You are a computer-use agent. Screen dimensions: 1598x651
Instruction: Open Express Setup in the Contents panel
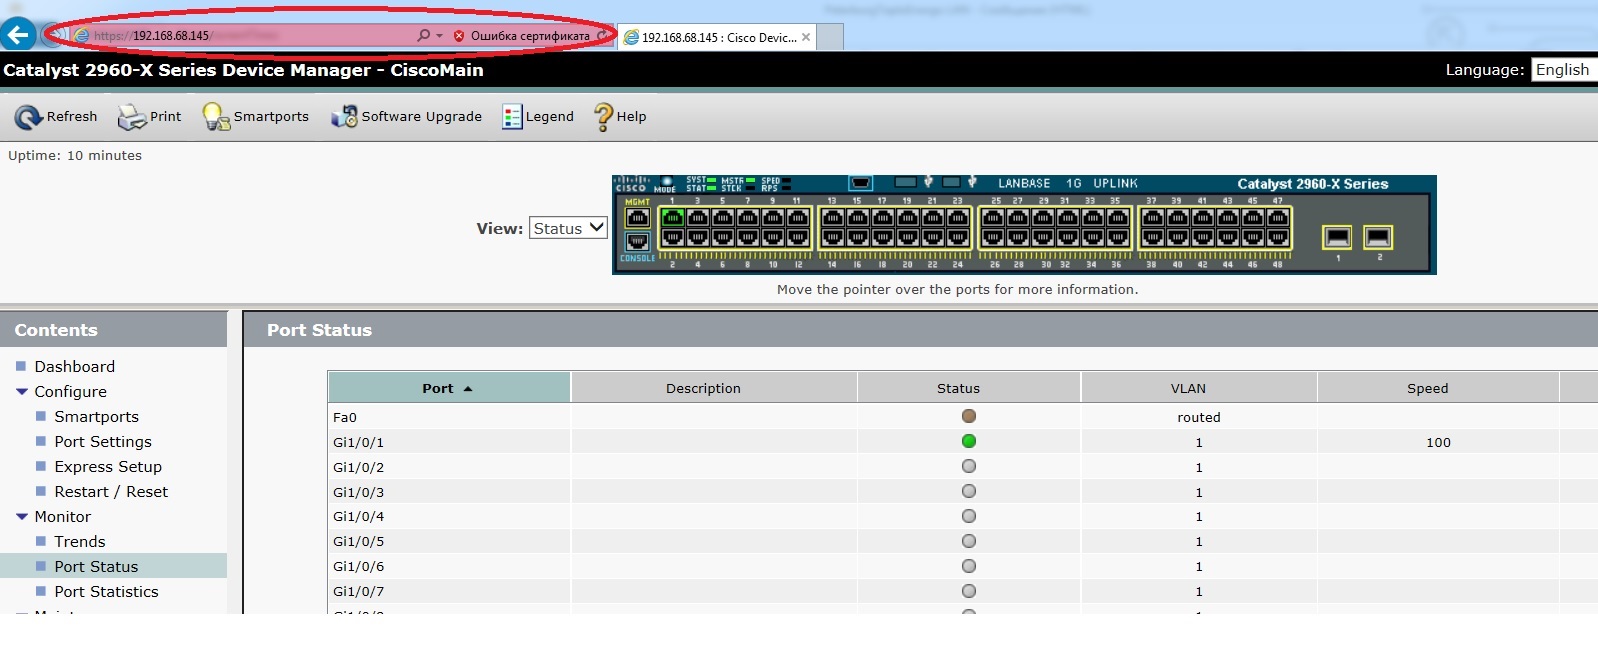[x=108, y=467]
